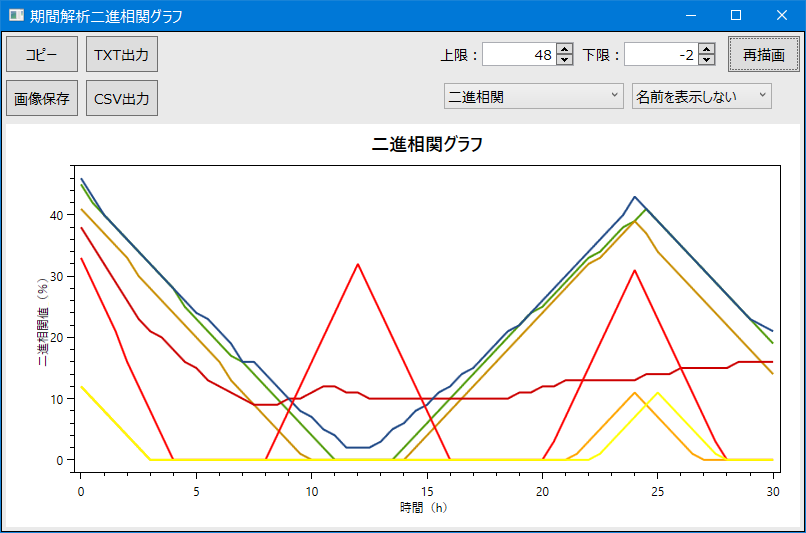The width and height of the screenshot is (806, 533).
Task: Decrease the 下限 value with down arrow
Action: pyautogui.click(x=707, y=60)
